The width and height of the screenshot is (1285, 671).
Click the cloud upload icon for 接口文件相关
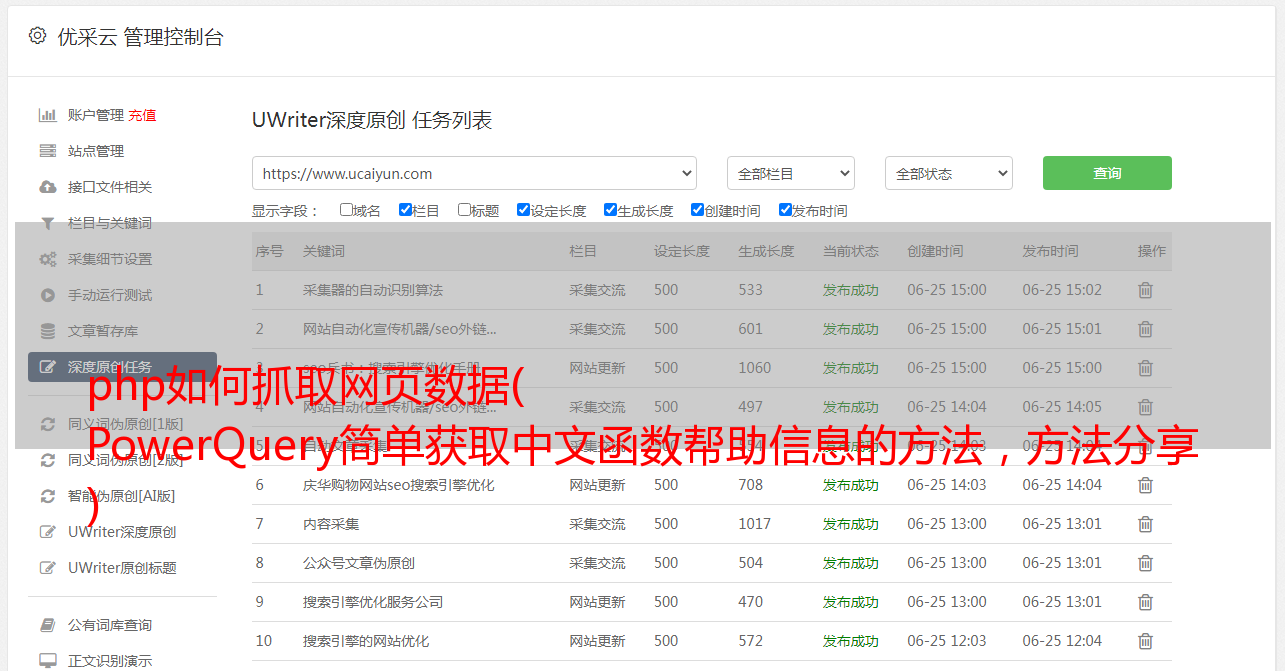coord(47,187)
